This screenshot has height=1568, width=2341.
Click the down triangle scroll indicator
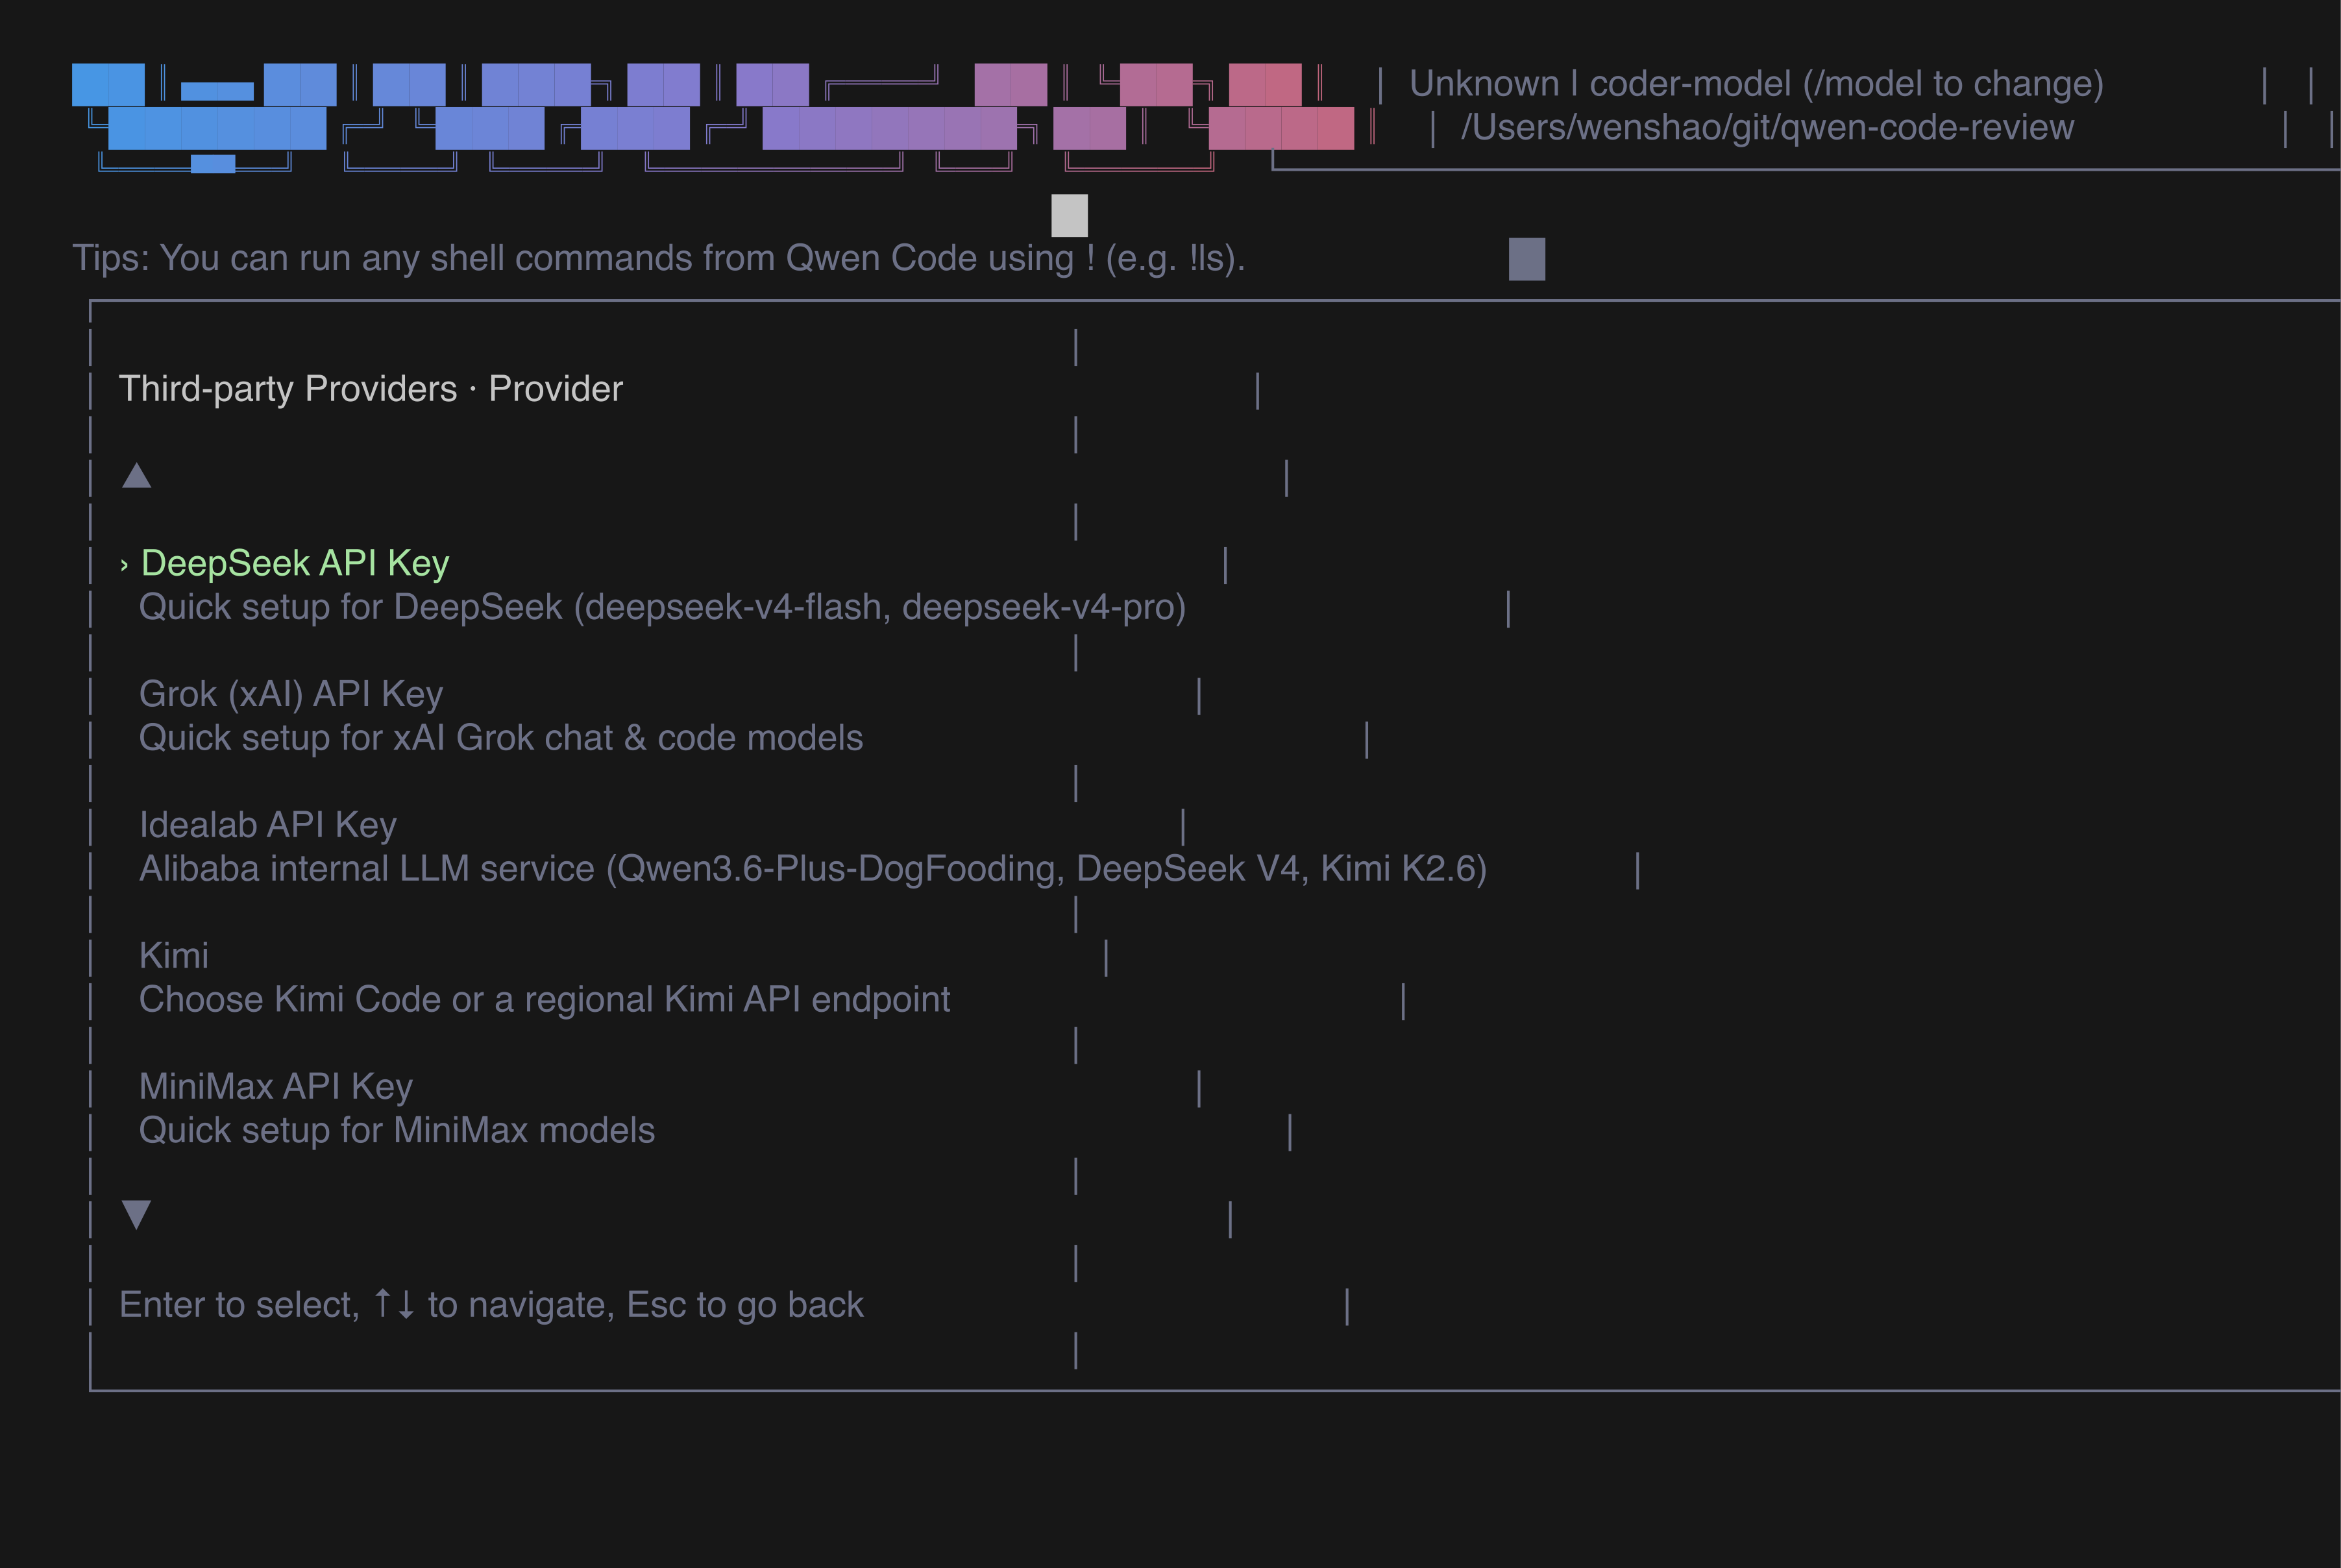pyautogui.click(x=137, y=1214)
